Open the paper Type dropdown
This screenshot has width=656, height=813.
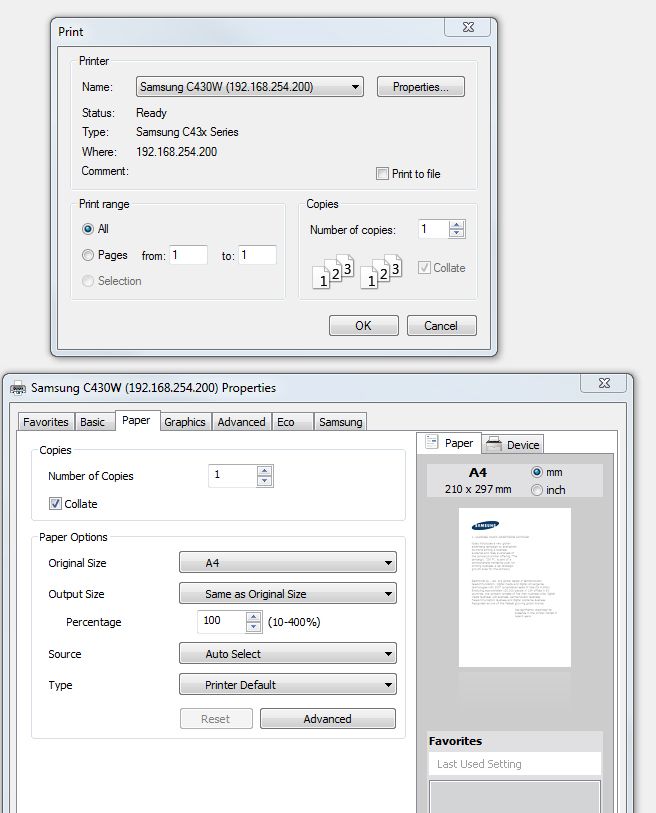coord(288,684)
